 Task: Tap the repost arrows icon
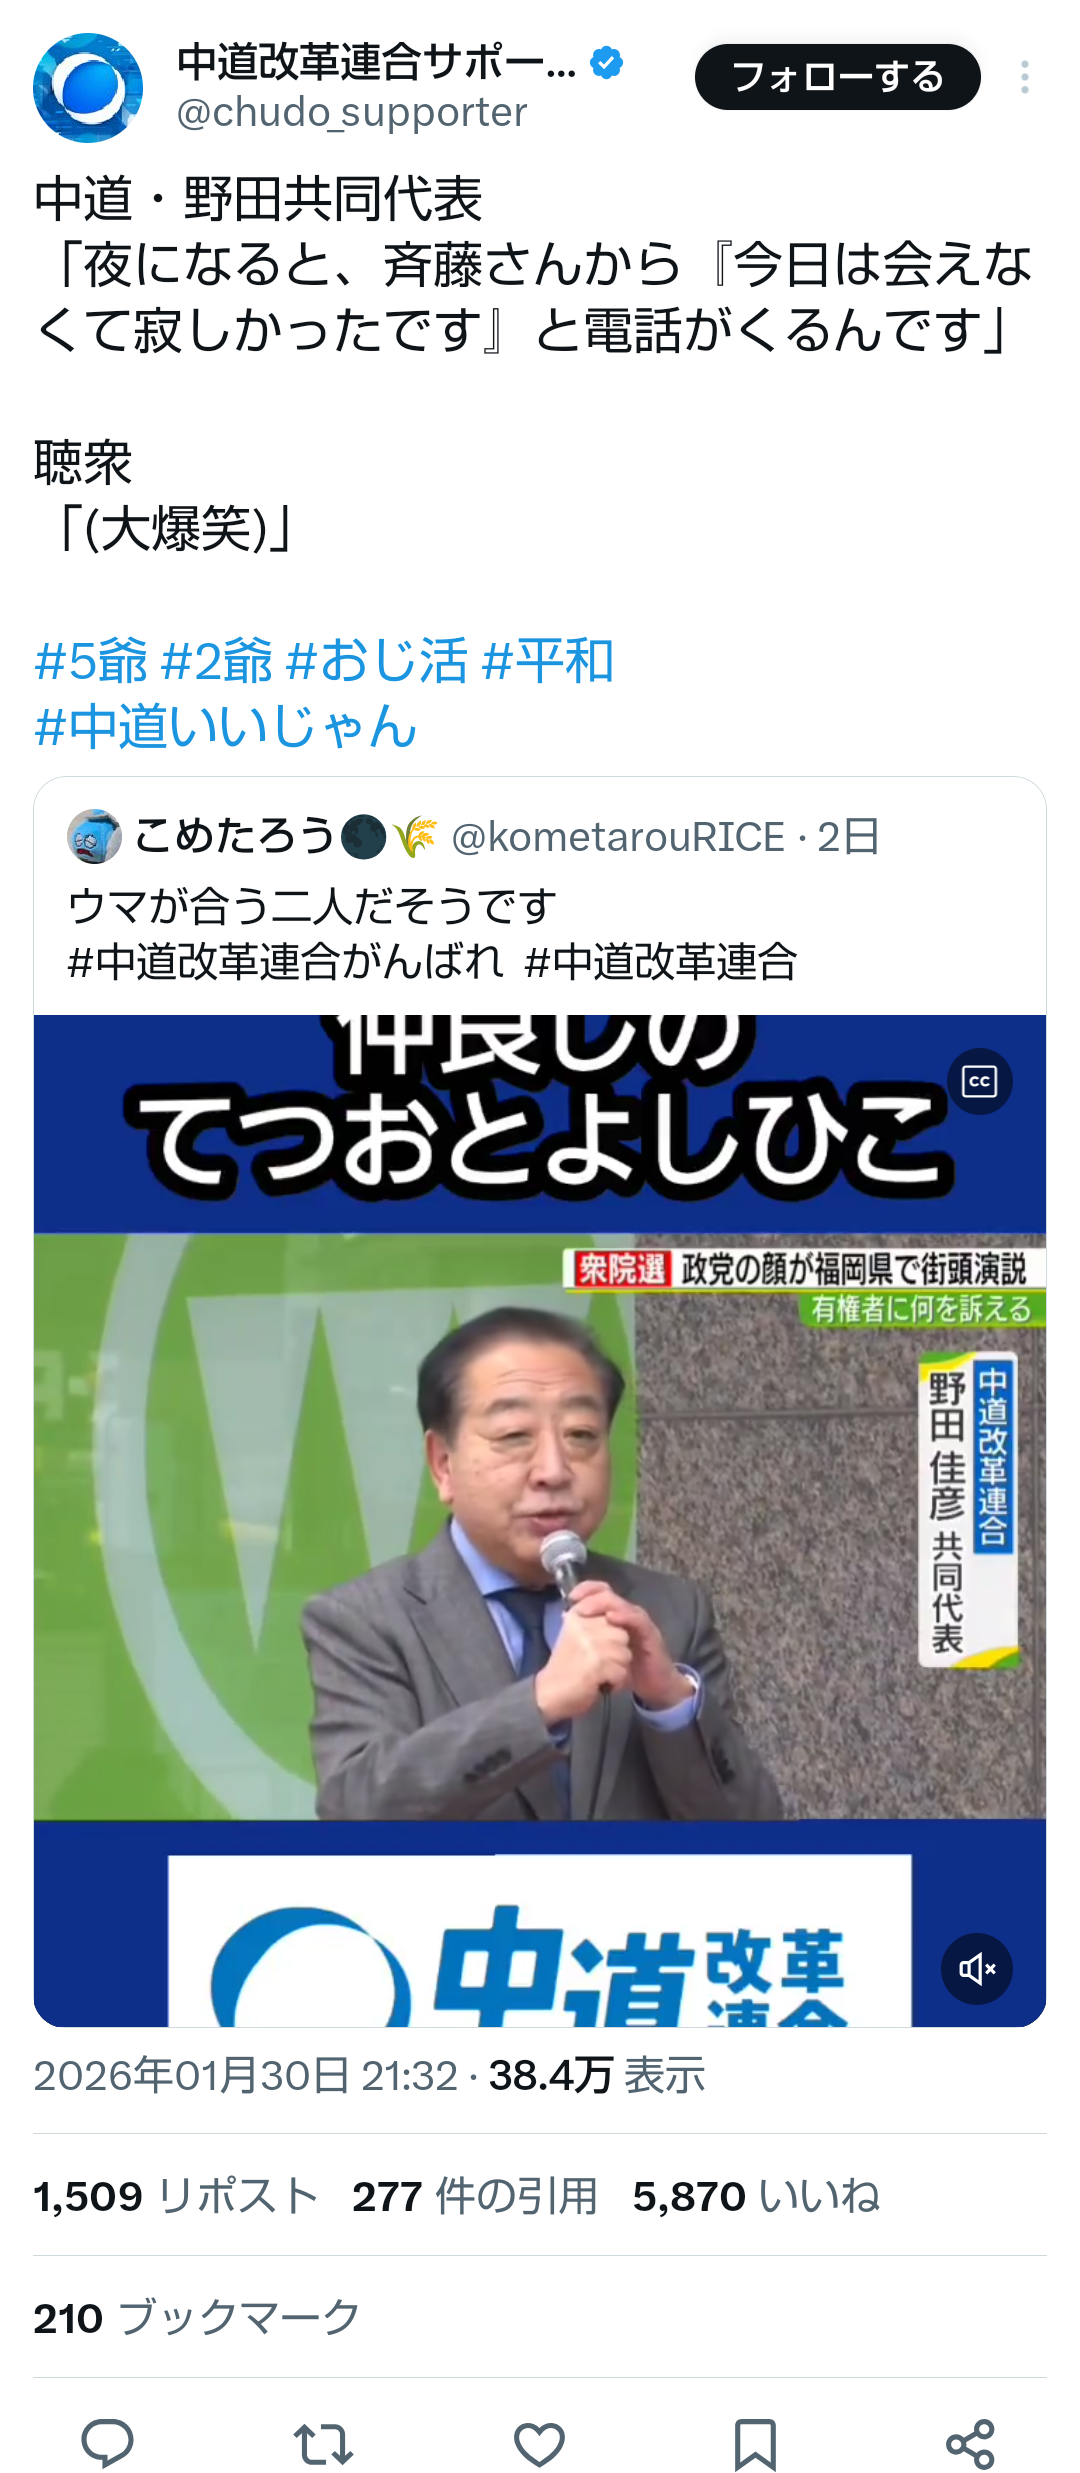click(x=323, y=2444)
